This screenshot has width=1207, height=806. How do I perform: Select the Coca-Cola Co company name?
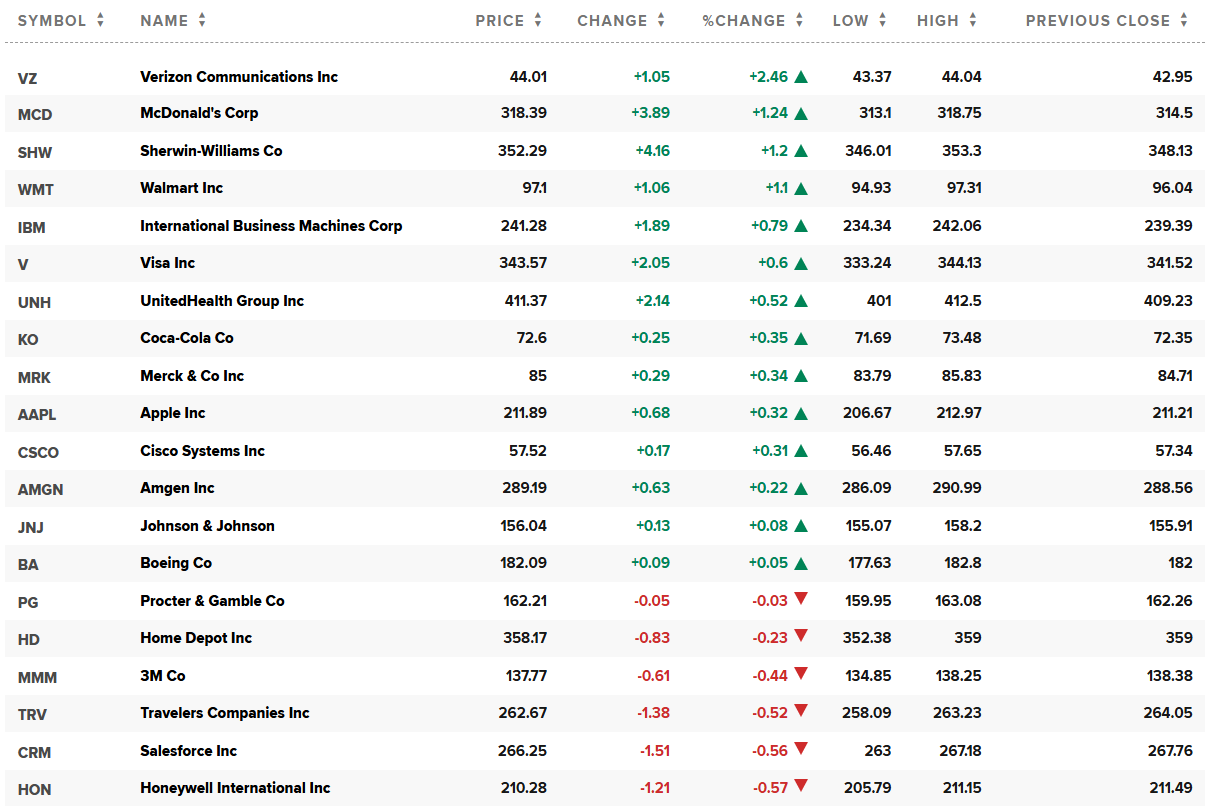point(187,338)
